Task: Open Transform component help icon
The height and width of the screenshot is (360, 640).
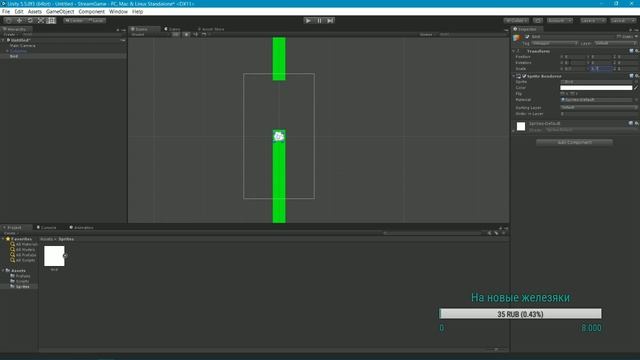Action: coord(631,51)
